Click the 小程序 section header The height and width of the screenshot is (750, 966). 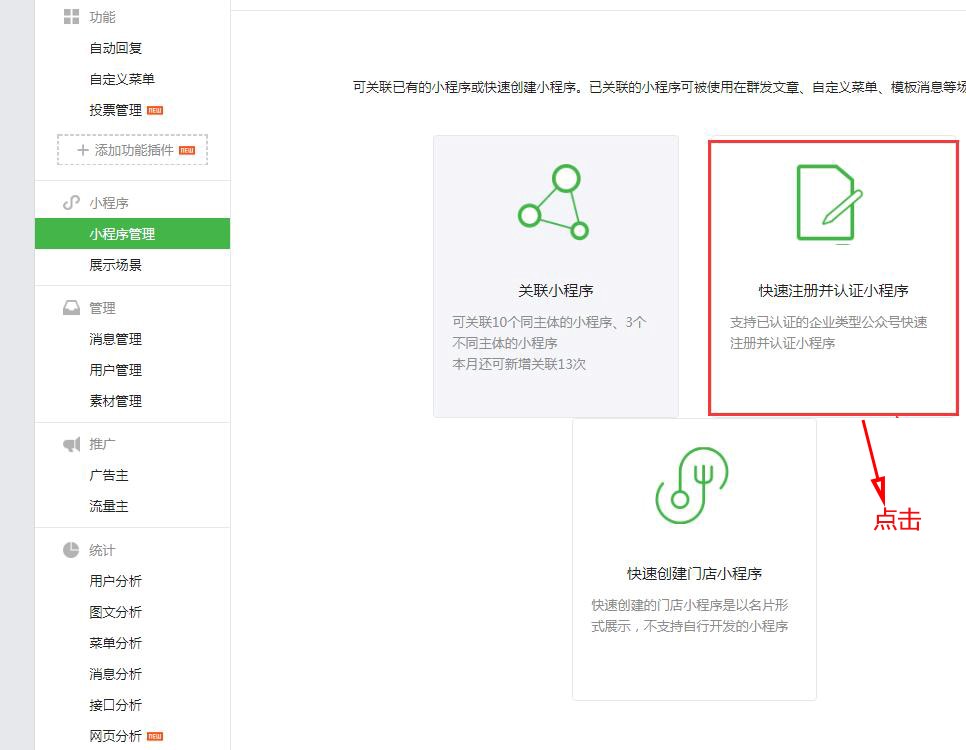[109, 203]
